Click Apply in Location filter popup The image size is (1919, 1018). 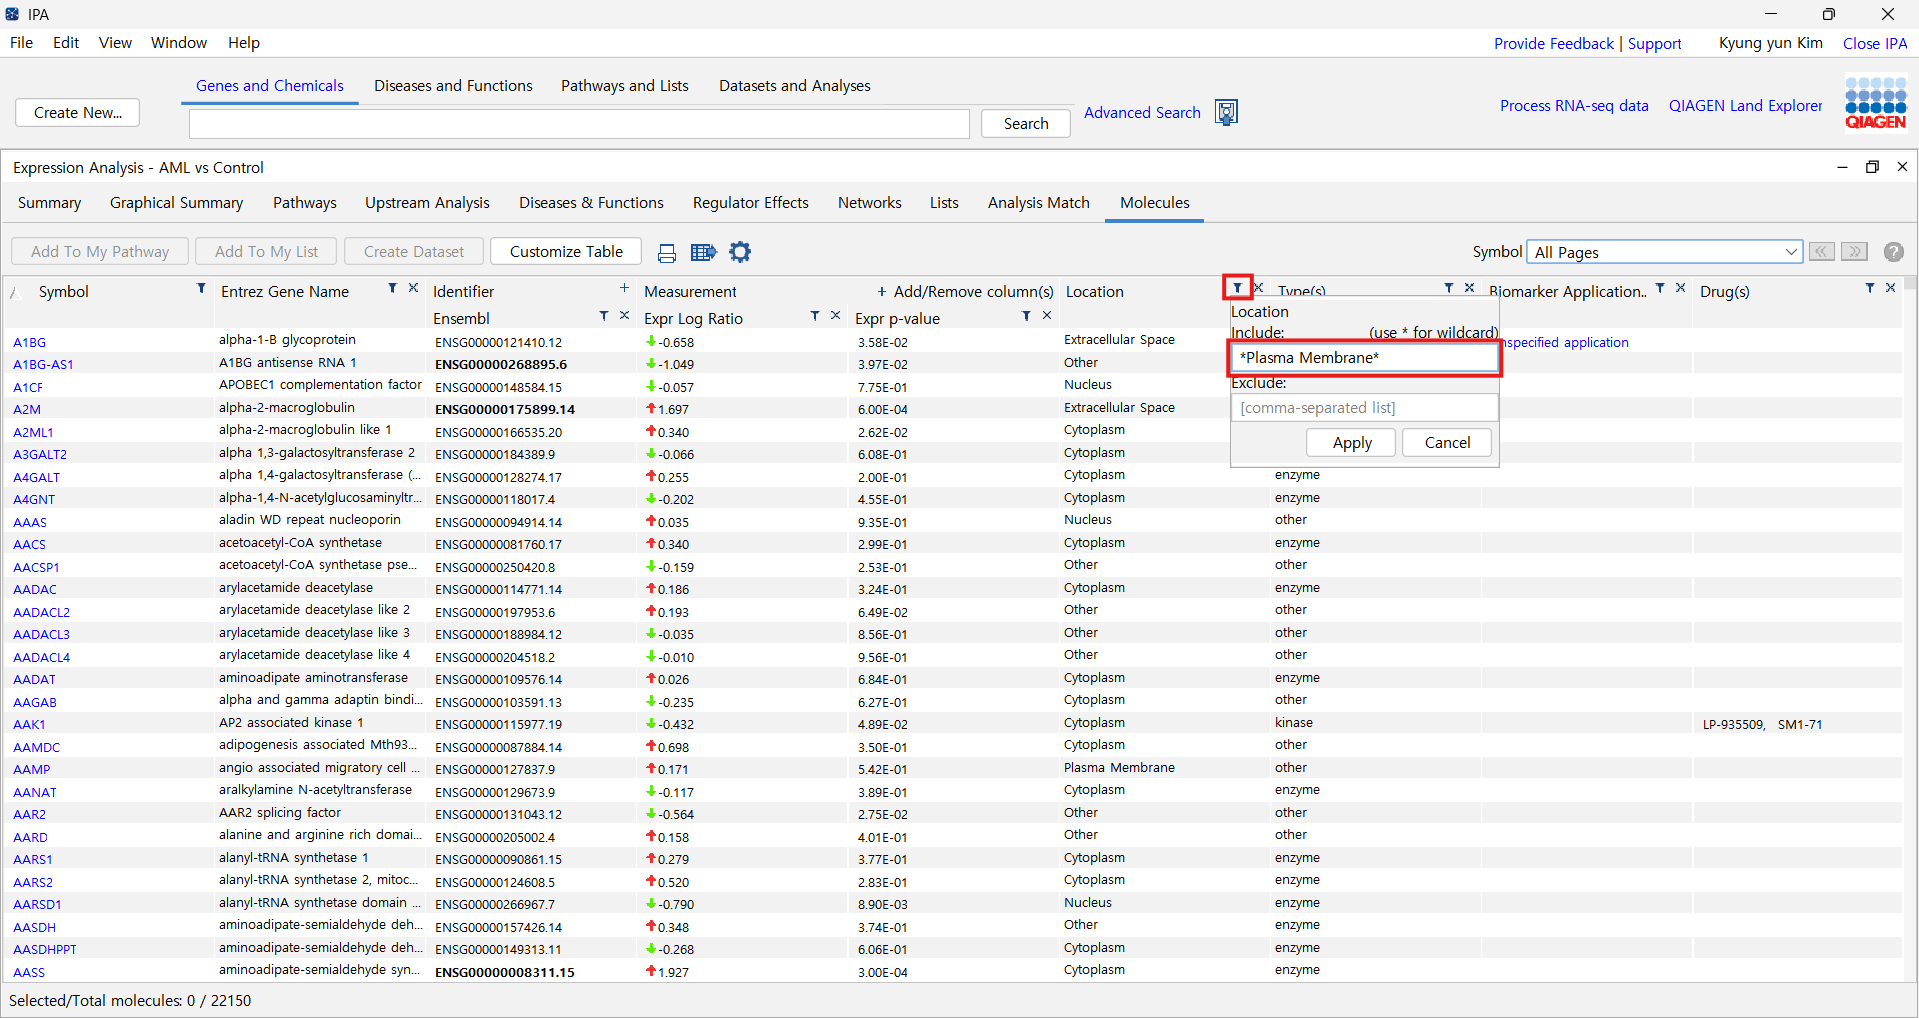pyautogui.click(x=1351, y=442)
